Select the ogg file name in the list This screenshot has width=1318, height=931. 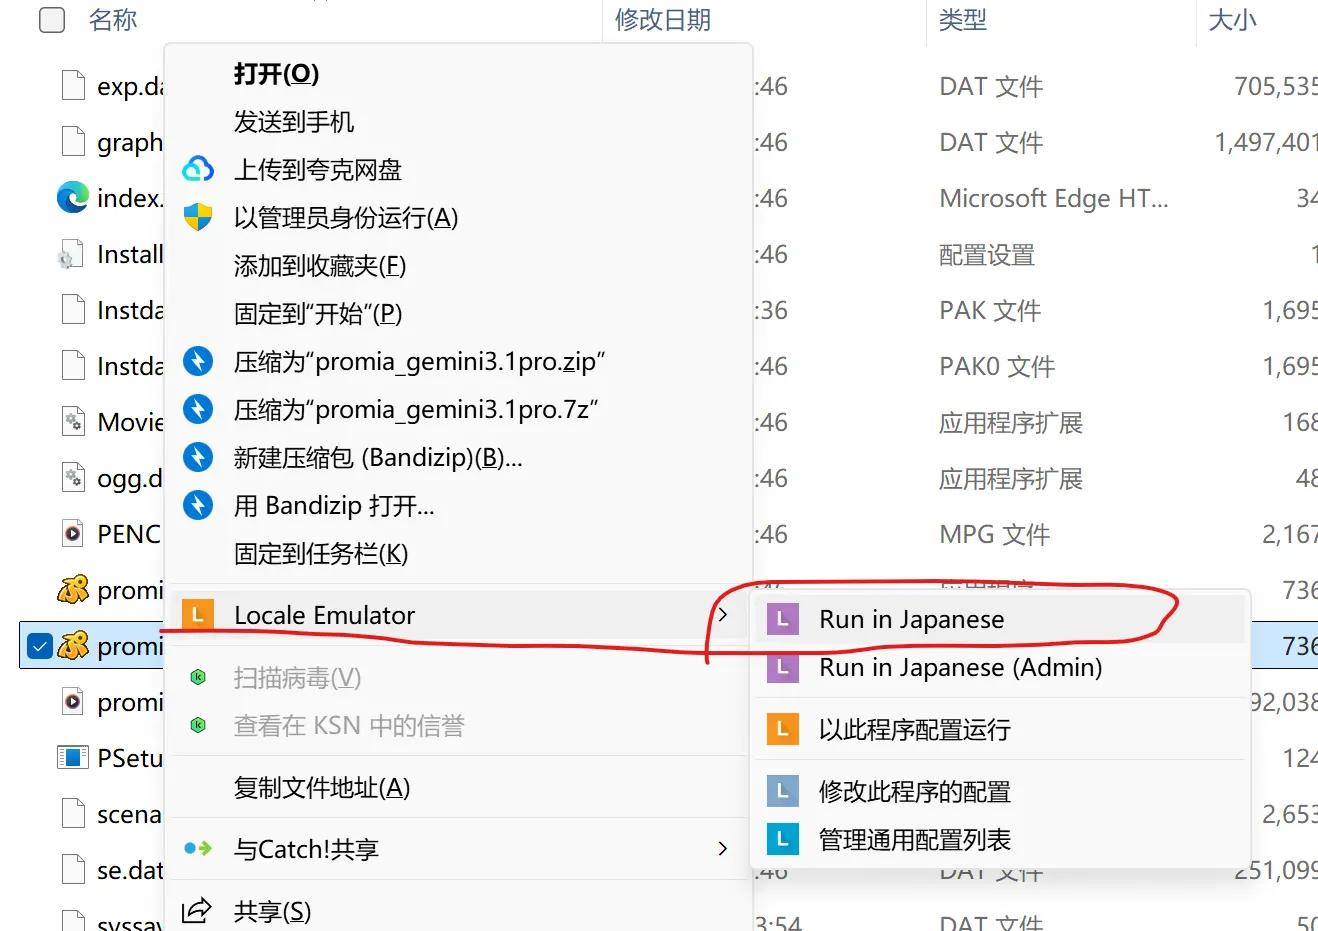tap(130, 478)
